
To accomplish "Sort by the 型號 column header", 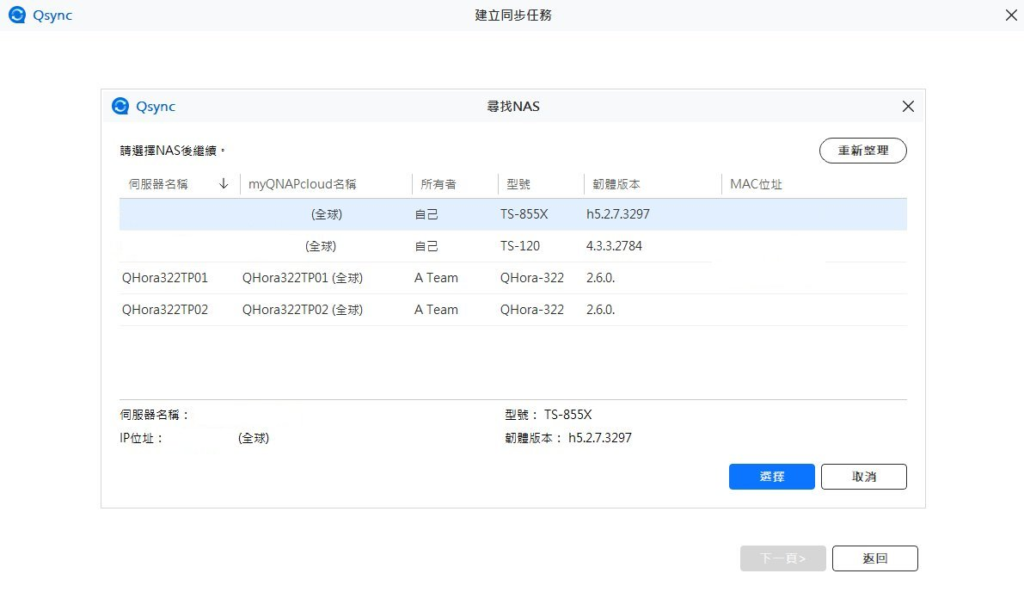I will click(x=518, y=184).
